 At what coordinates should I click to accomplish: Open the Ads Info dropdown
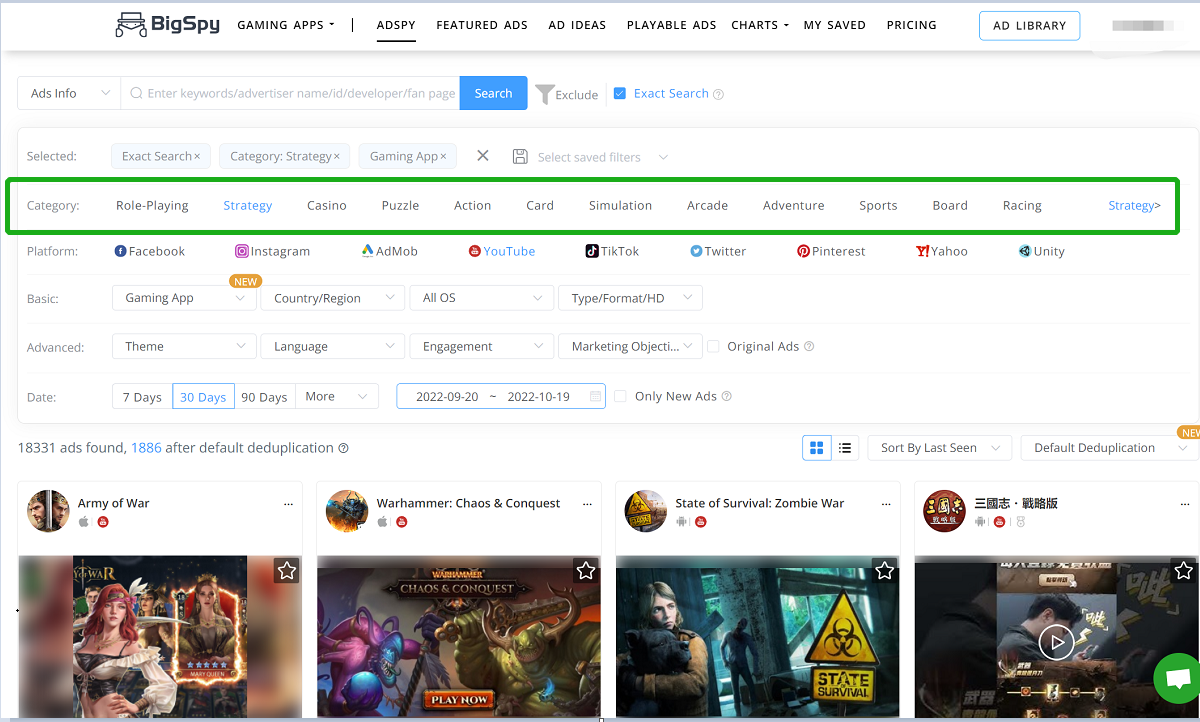tap(69, 94)
